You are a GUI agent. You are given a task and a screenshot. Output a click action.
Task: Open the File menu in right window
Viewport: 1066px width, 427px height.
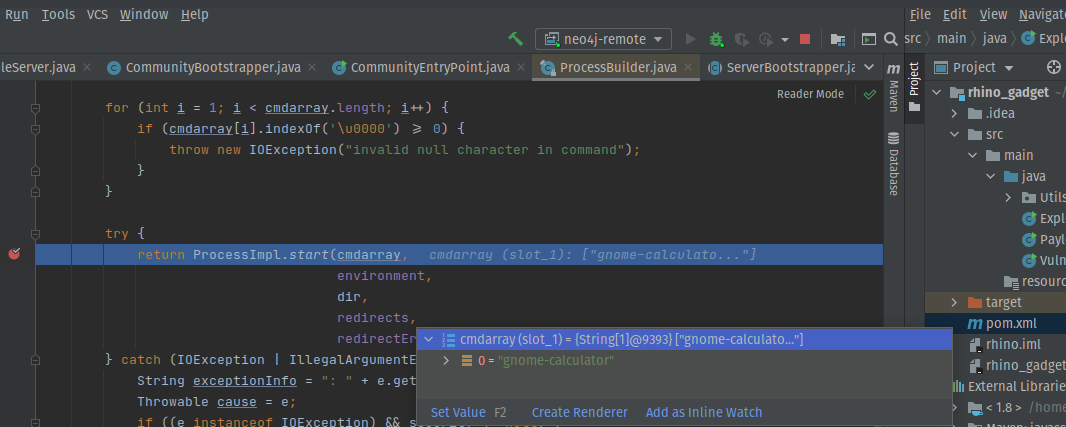point(920,14)
